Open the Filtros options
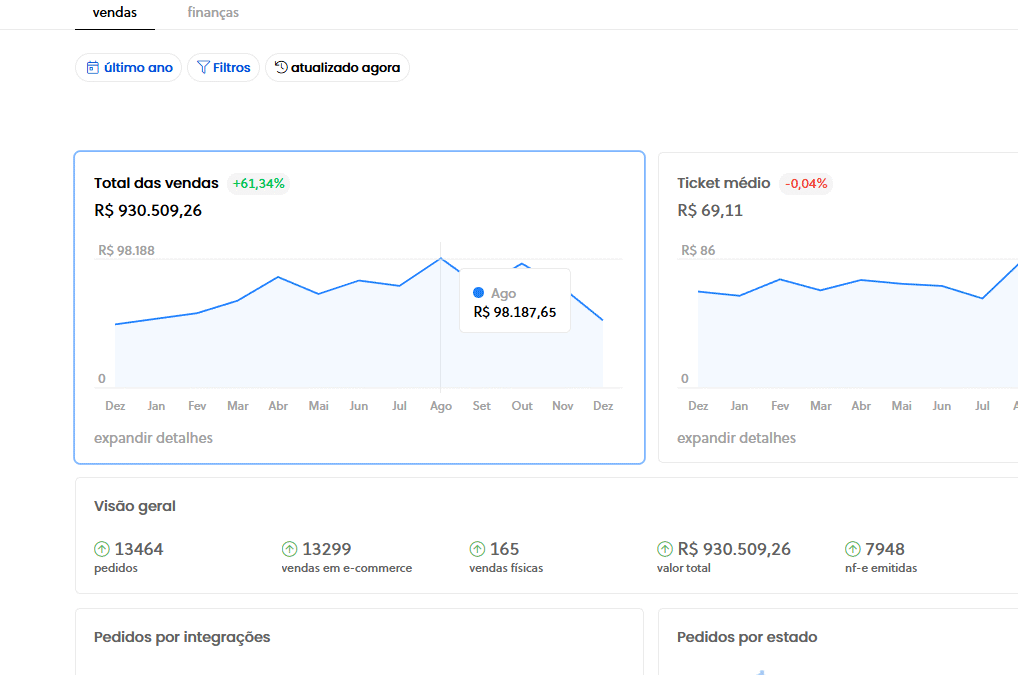The width and height of the screenshot is (1018, 675). point(223,68)
